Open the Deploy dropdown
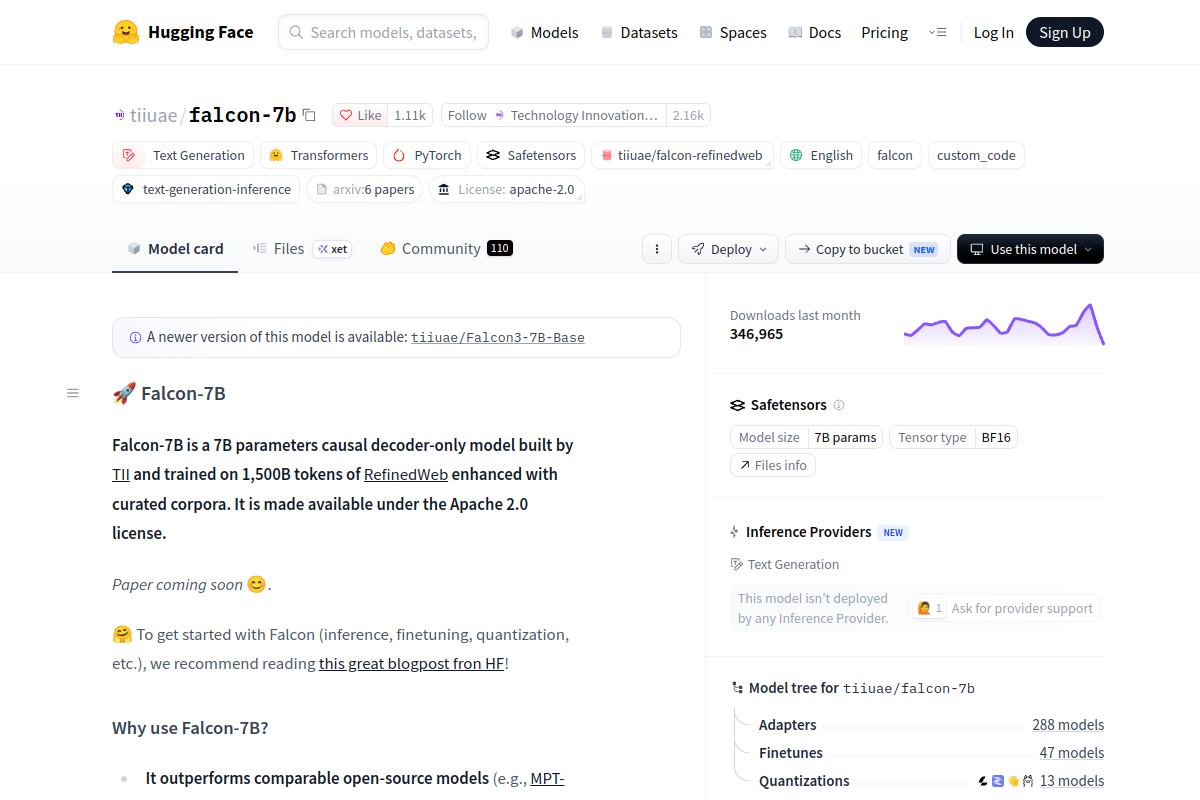This screenshot has height=800, width=1200. (x=729, y=249)
